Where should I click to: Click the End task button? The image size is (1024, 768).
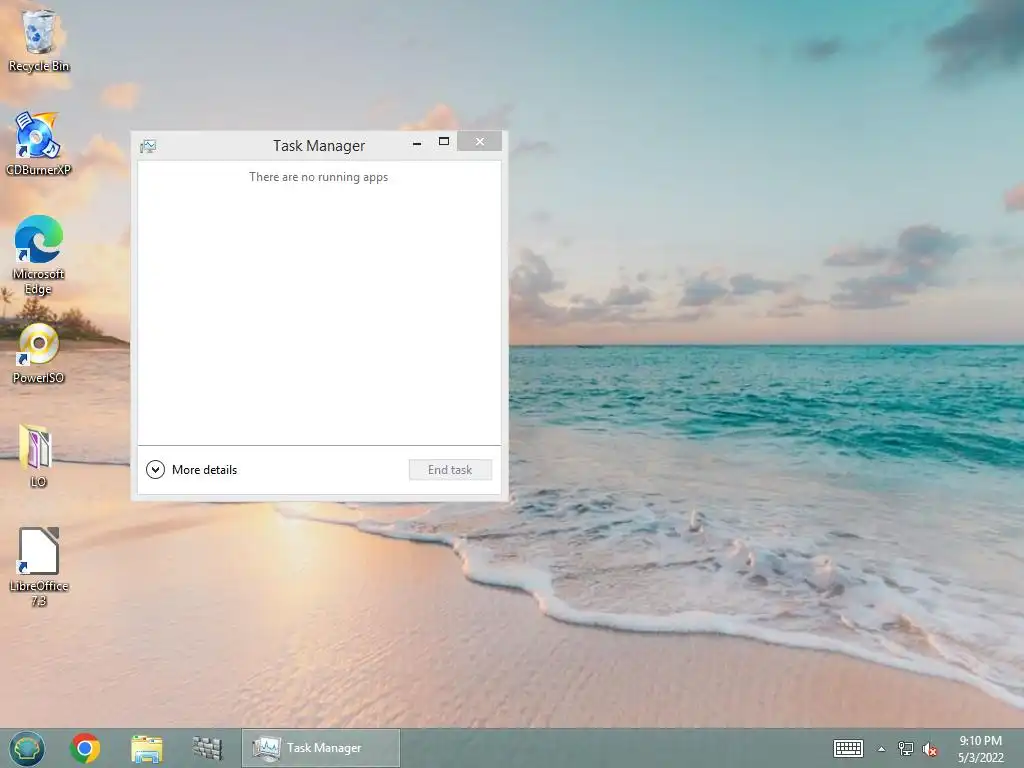(x=450, y=470)
